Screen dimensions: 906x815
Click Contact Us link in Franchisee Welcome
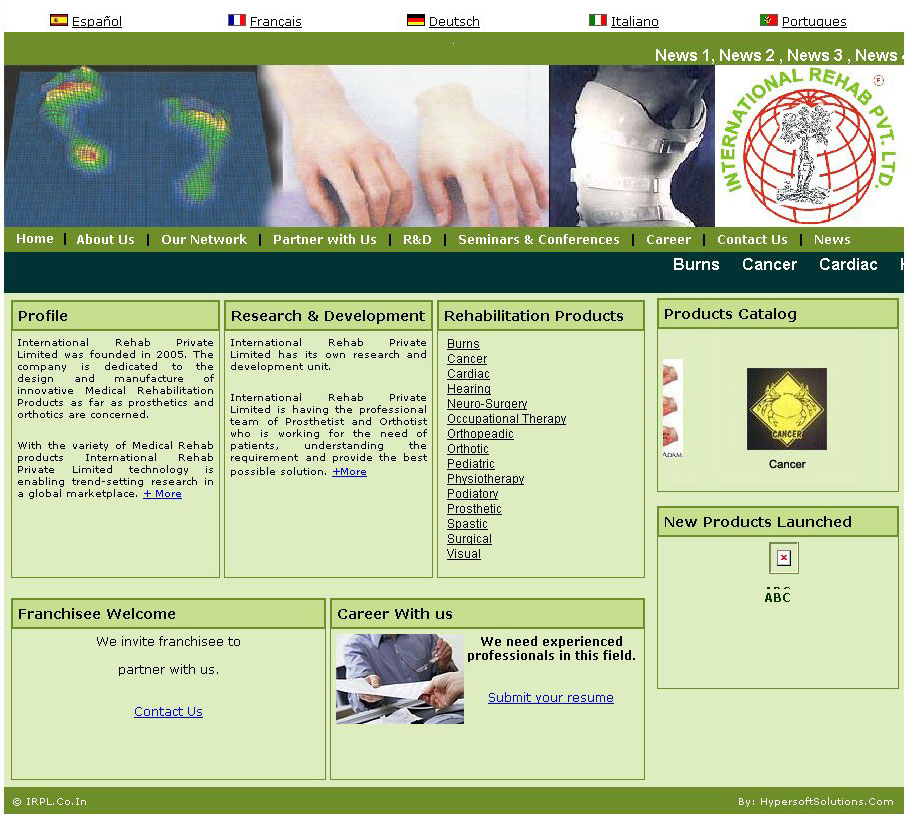pyautogui.click(x=168, y=712)
